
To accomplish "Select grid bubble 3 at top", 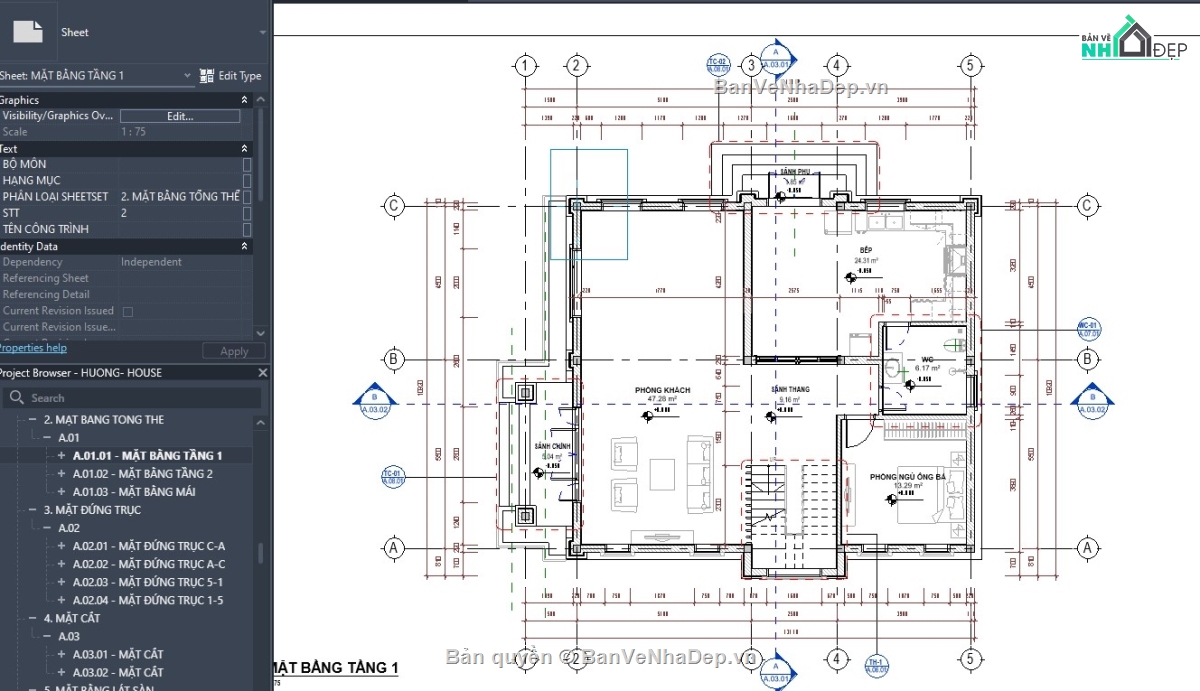I will click(751, 66).
